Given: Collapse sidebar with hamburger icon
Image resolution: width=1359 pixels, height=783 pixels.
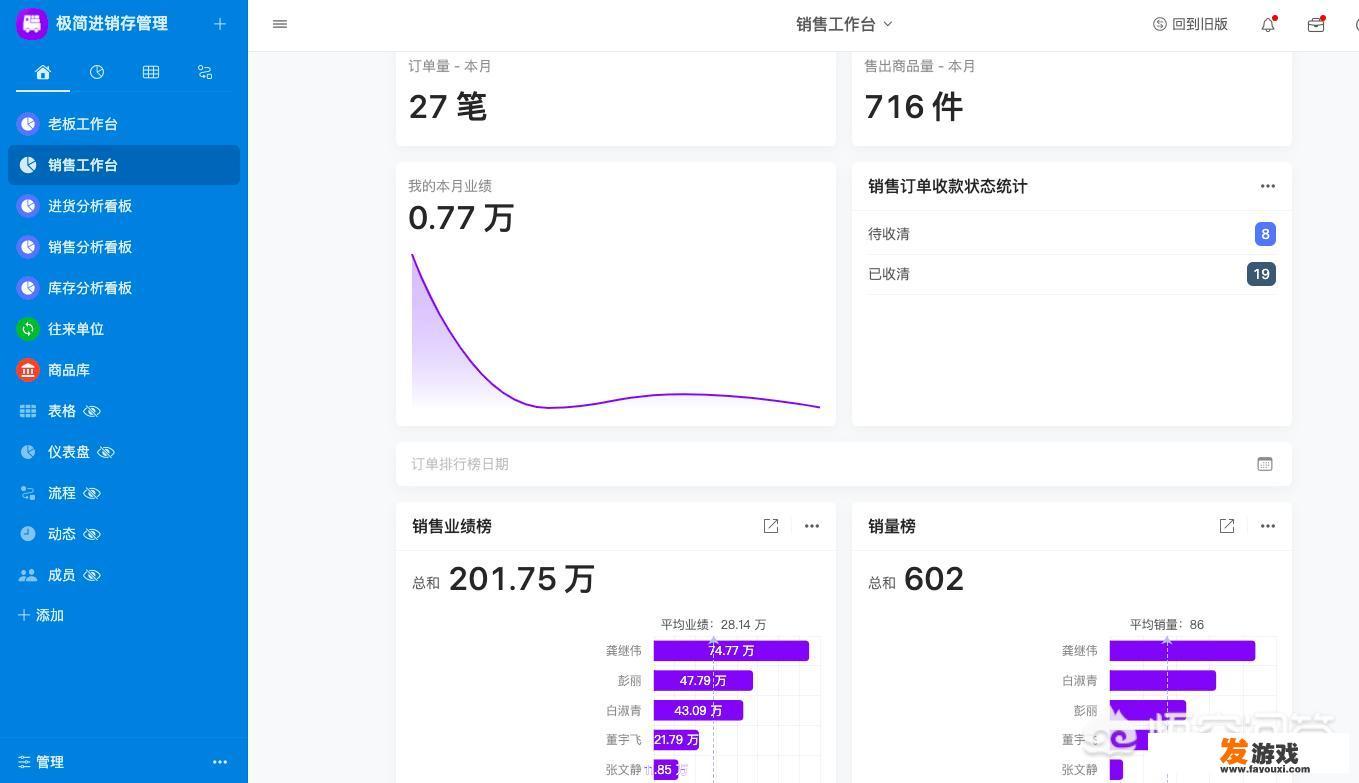Looking at the screenshot, I should pos(280,24).
